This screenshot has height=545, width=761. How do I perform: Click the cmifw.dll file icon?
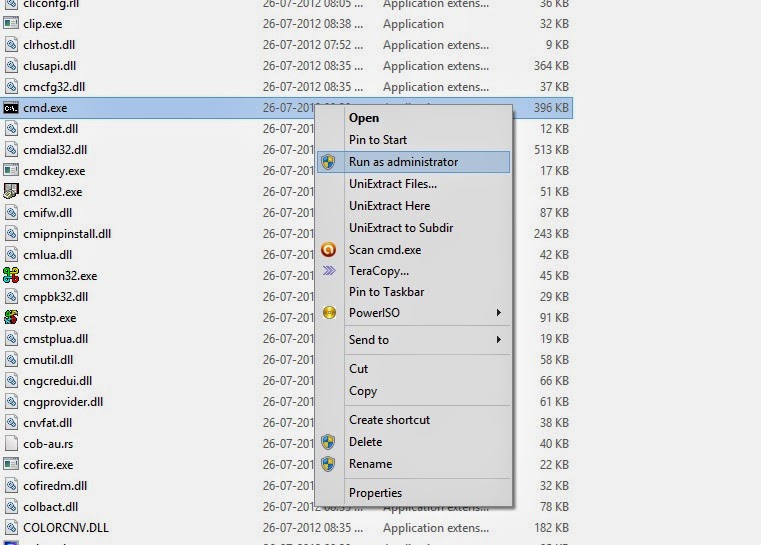tap(11, 213)
